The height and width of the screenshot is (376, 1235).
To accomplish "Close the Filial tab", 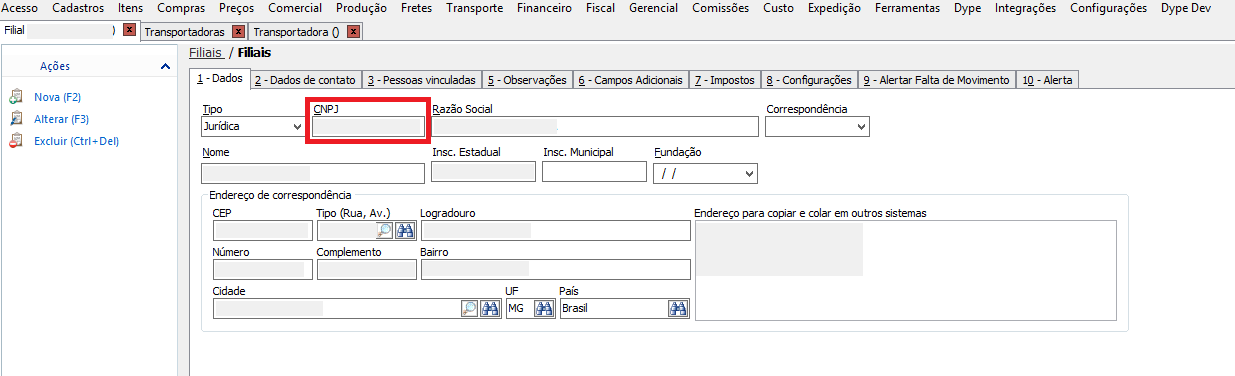I will coord(129,31).
